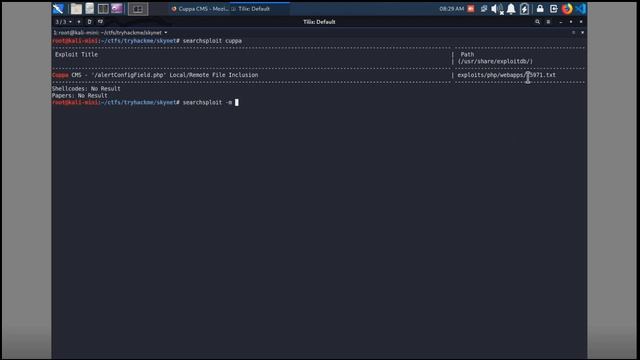
Task: Open the 08:29 AM clock
Action: 451,9
